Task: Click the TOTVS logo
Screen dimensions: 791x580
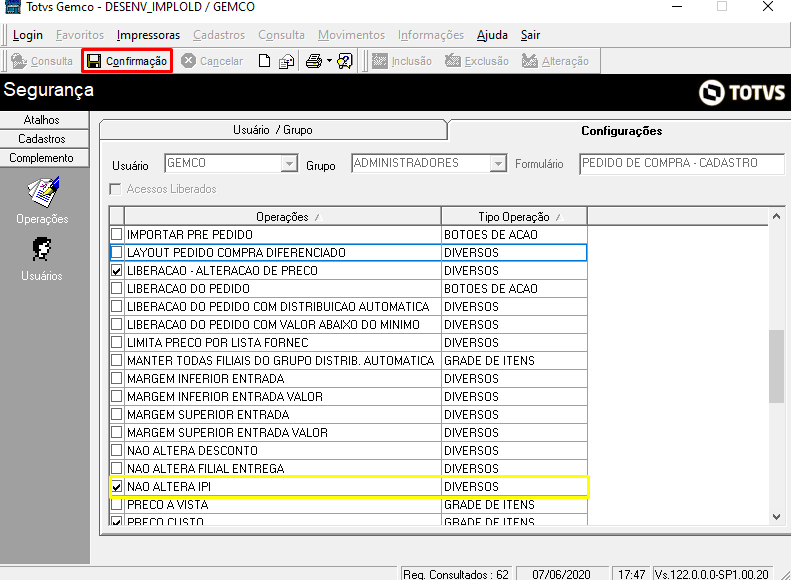Action: tap(742, 92)
